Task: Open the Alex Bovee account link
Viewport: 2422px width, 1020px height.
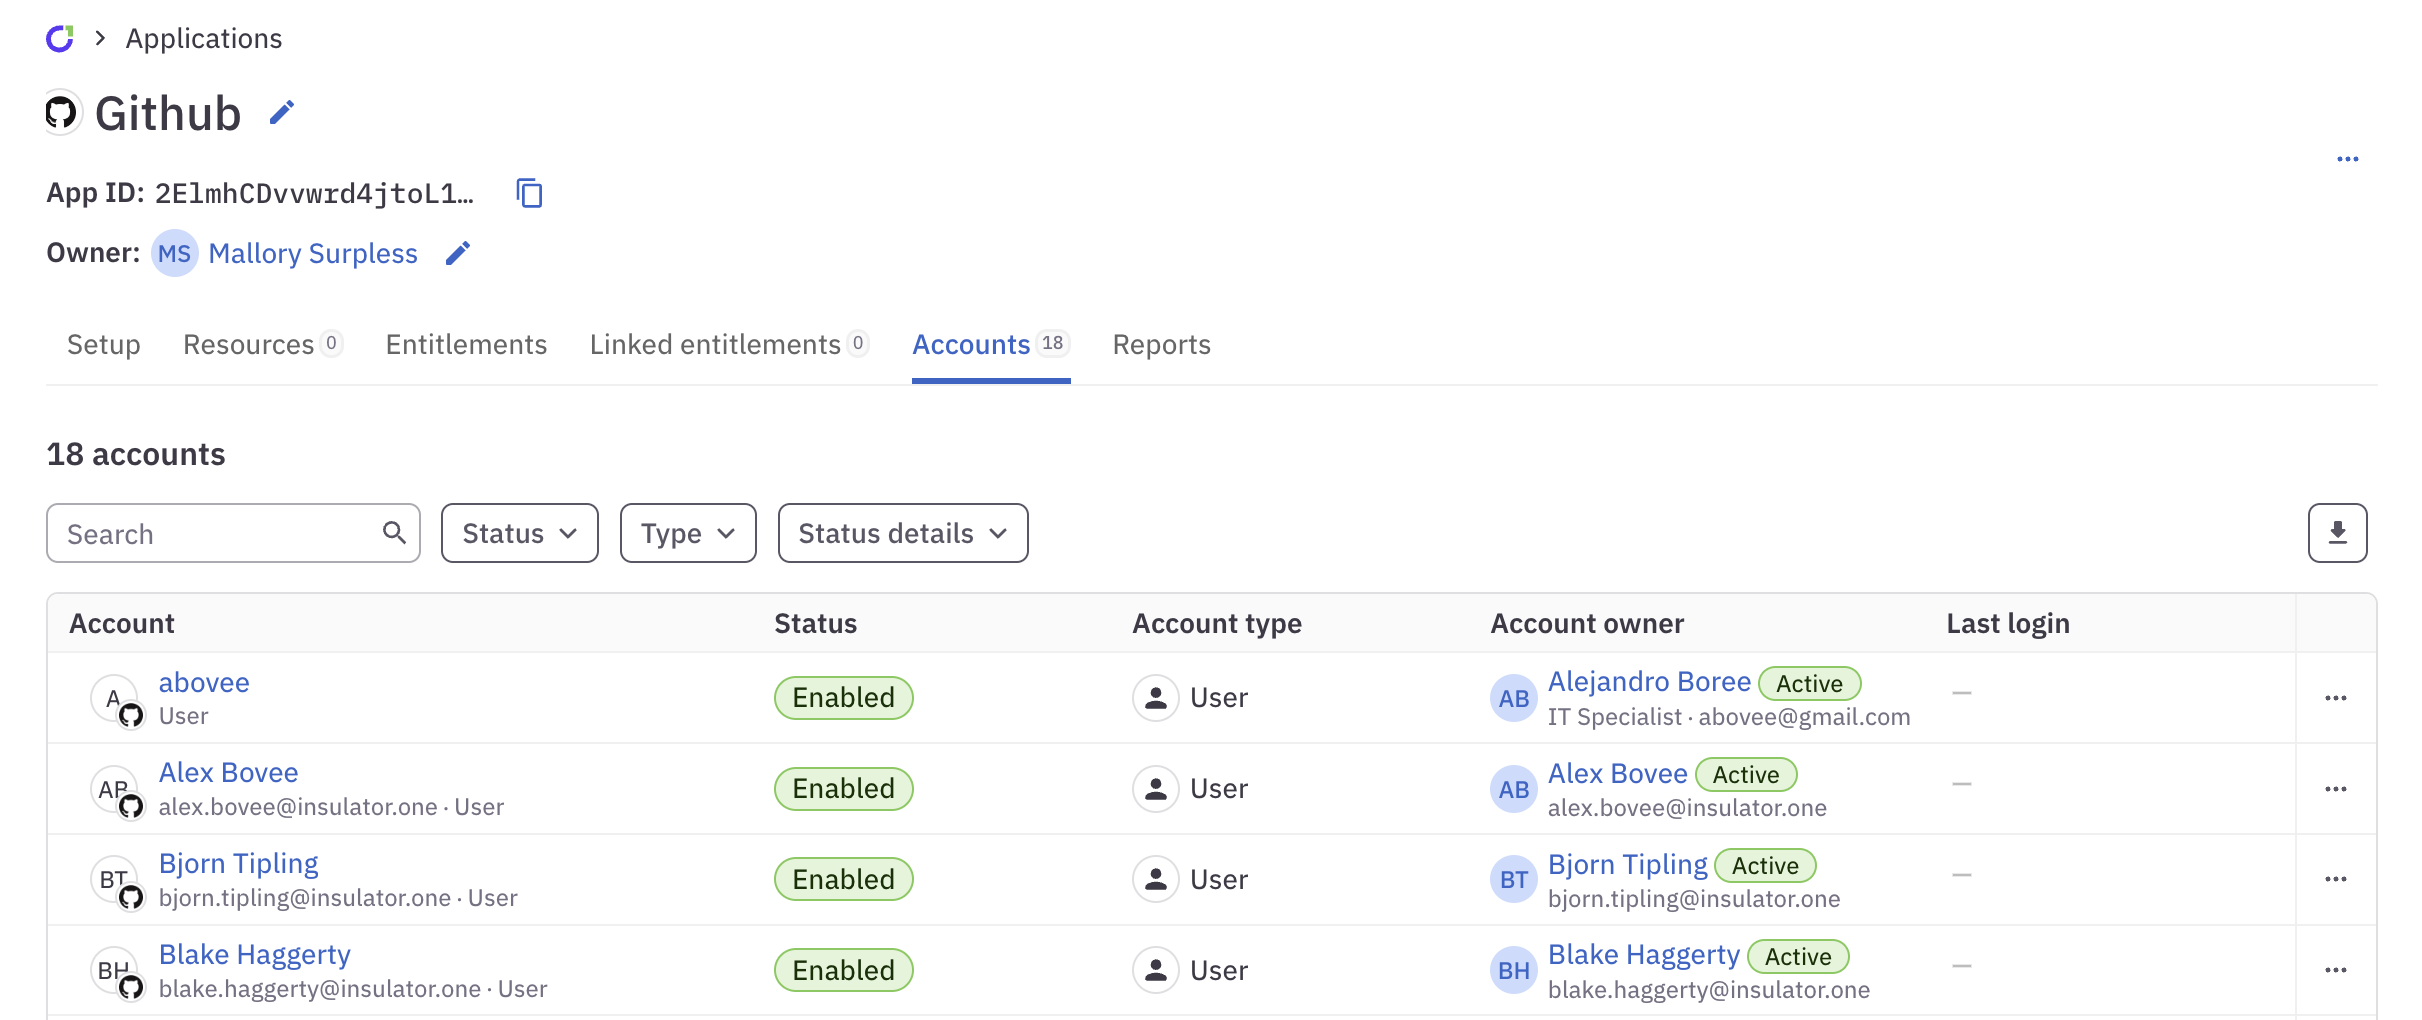Action: pyautogui.click(x=228, y=772)
